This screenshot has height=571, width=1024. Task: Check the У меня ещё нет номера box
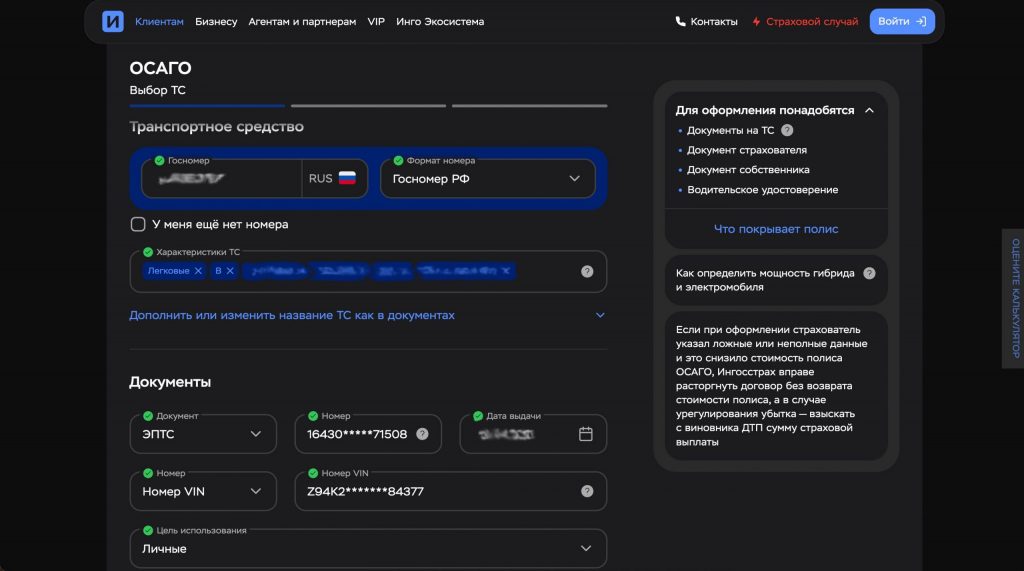(x=138, y=224)
